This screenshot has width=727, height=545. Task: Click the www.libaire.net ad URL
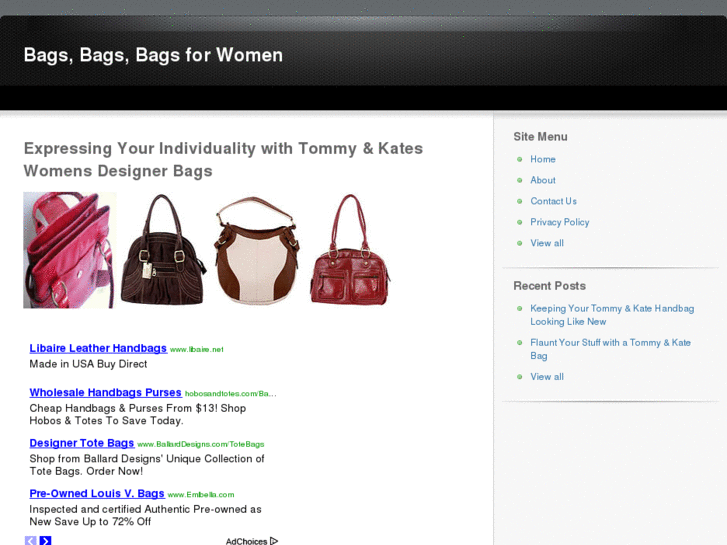(x=197, y=349)
